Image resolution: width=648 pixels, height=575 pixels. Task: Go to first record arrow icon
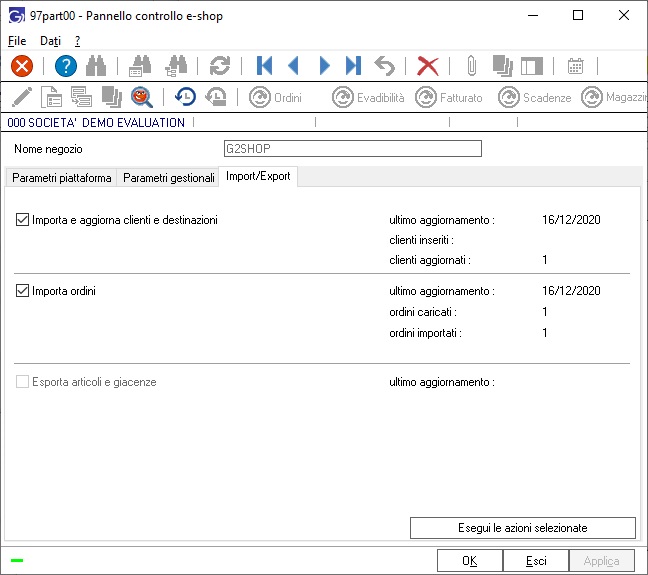pyautogui.click(x=264, y=66)
